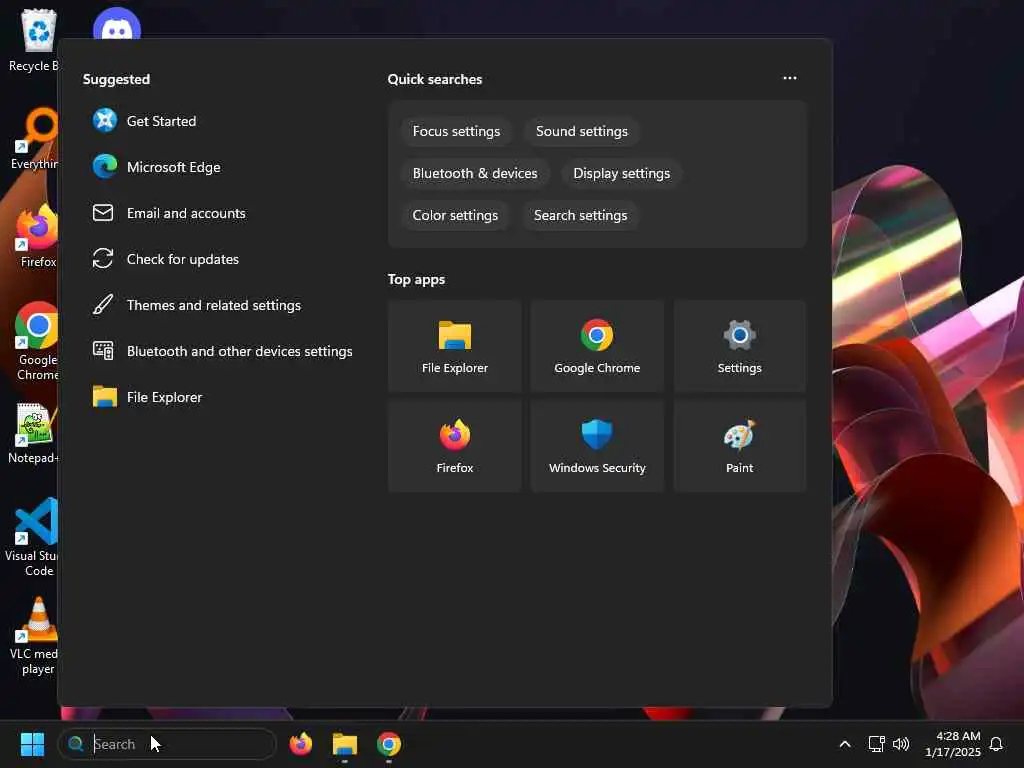Image resolution: width=1024 pixels, height=768 pixels.
Task: Click the volume speaker icon in tray
Action: pos(901,744)
